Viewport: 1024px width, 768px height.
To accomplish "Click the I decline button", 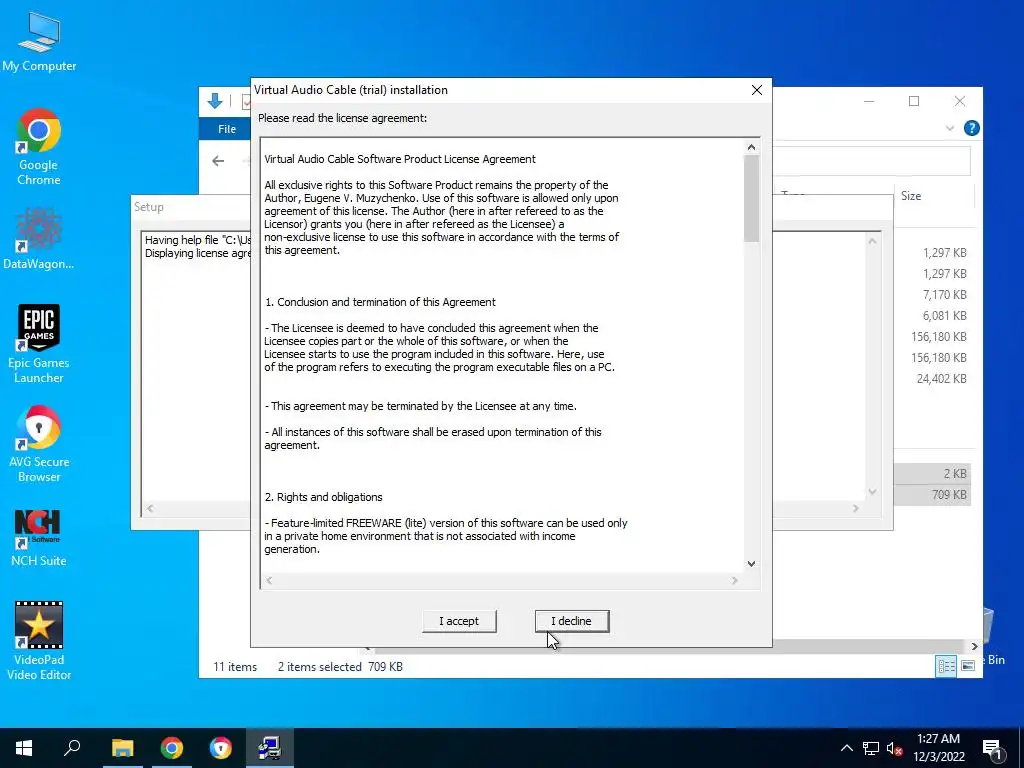I will click(571, 621).
